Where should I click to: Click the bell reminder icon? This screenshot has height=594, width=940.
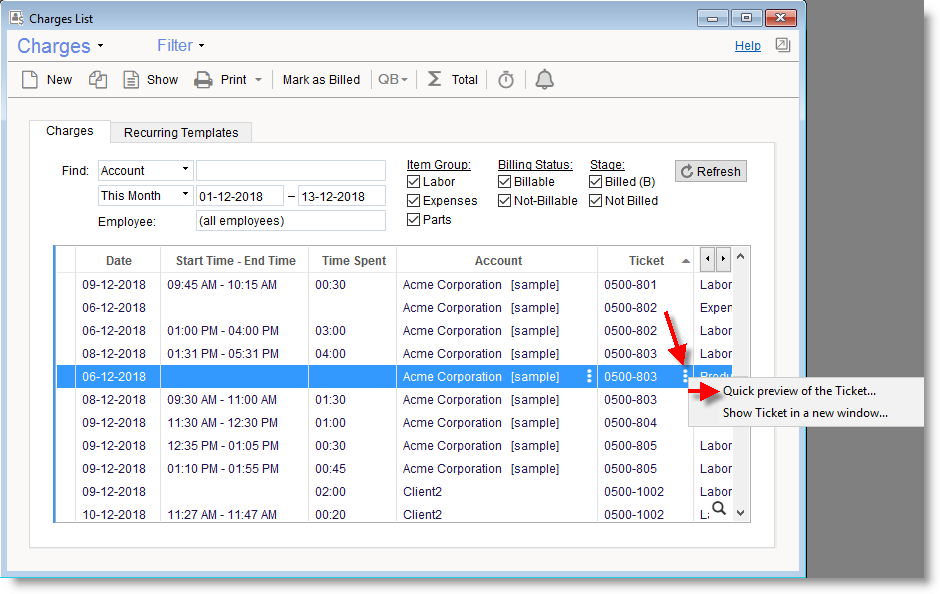point(545,80)
